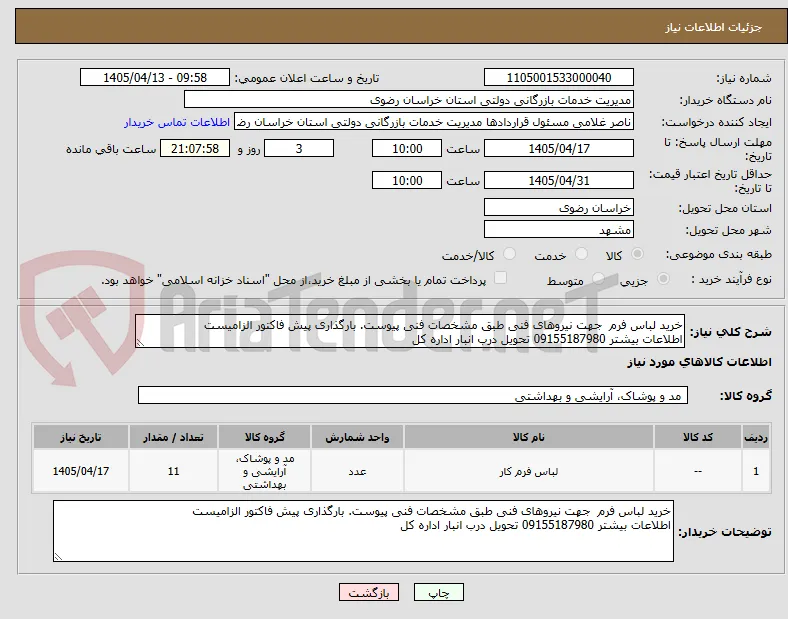The height and width of the screenshot is (619, 788).
Task: Click the price validity hour 10:00 field
Action: (x=407, y=180)
